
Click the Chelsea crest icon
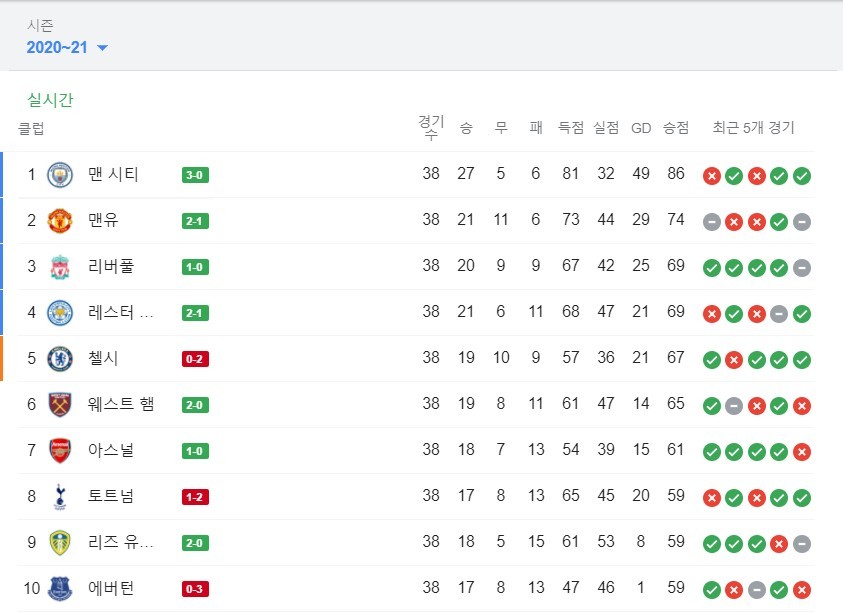pos(60,359)
